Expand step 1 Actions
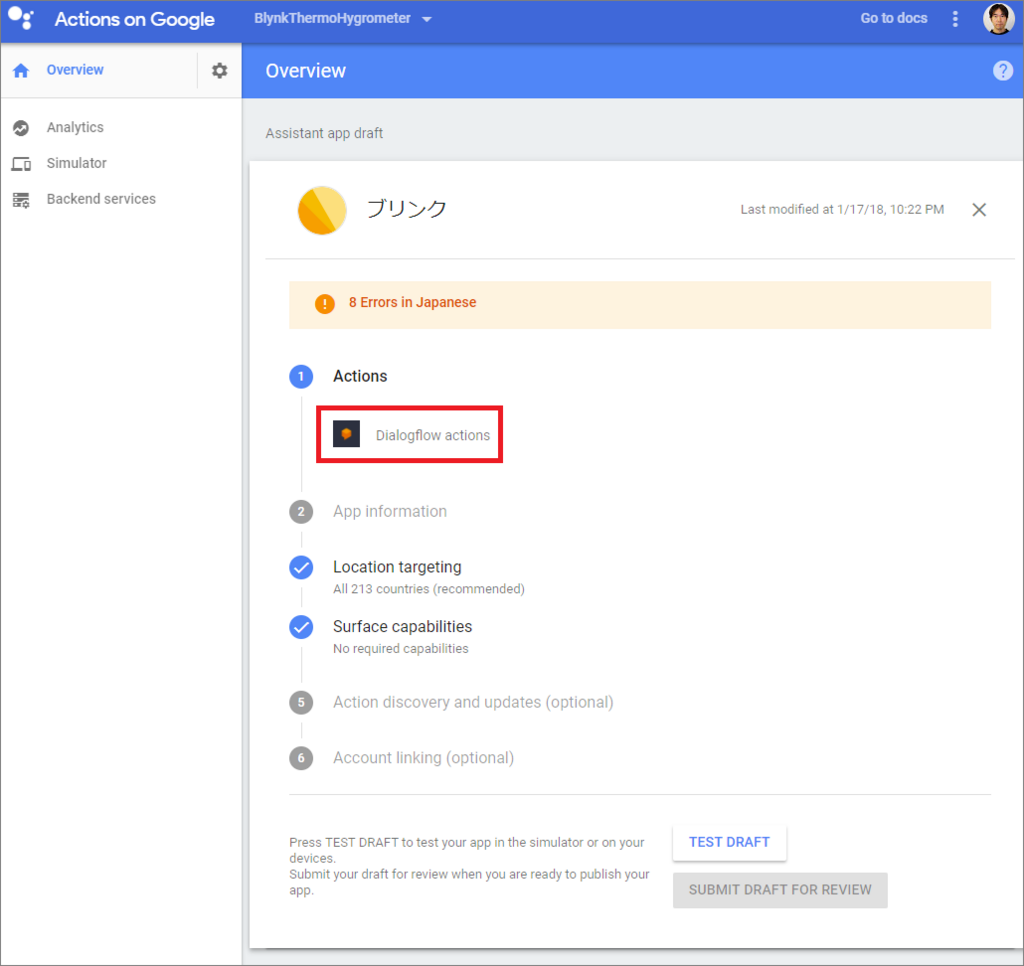 [x=360, y=376]
